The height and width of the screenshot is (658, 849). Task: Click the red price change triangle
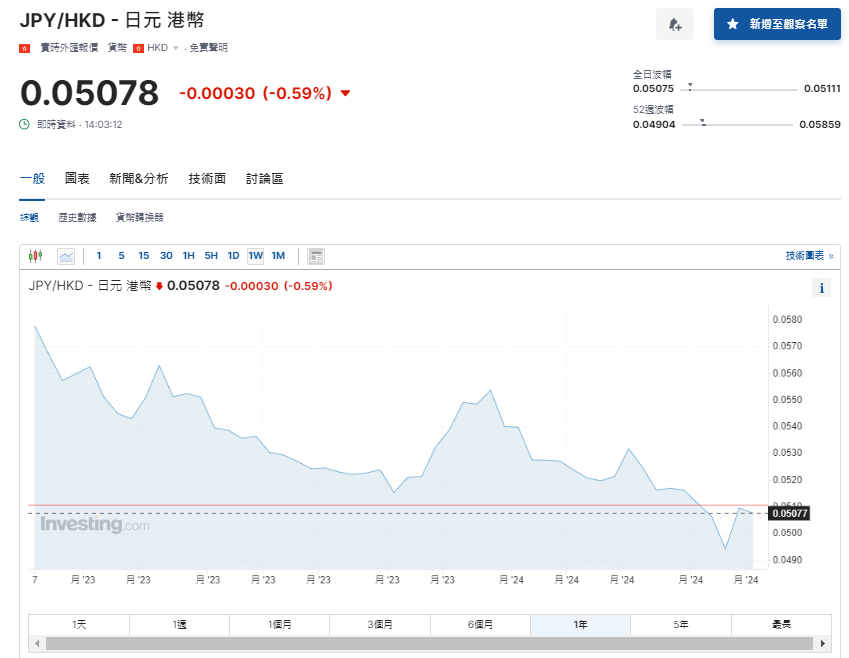(344, 92)
